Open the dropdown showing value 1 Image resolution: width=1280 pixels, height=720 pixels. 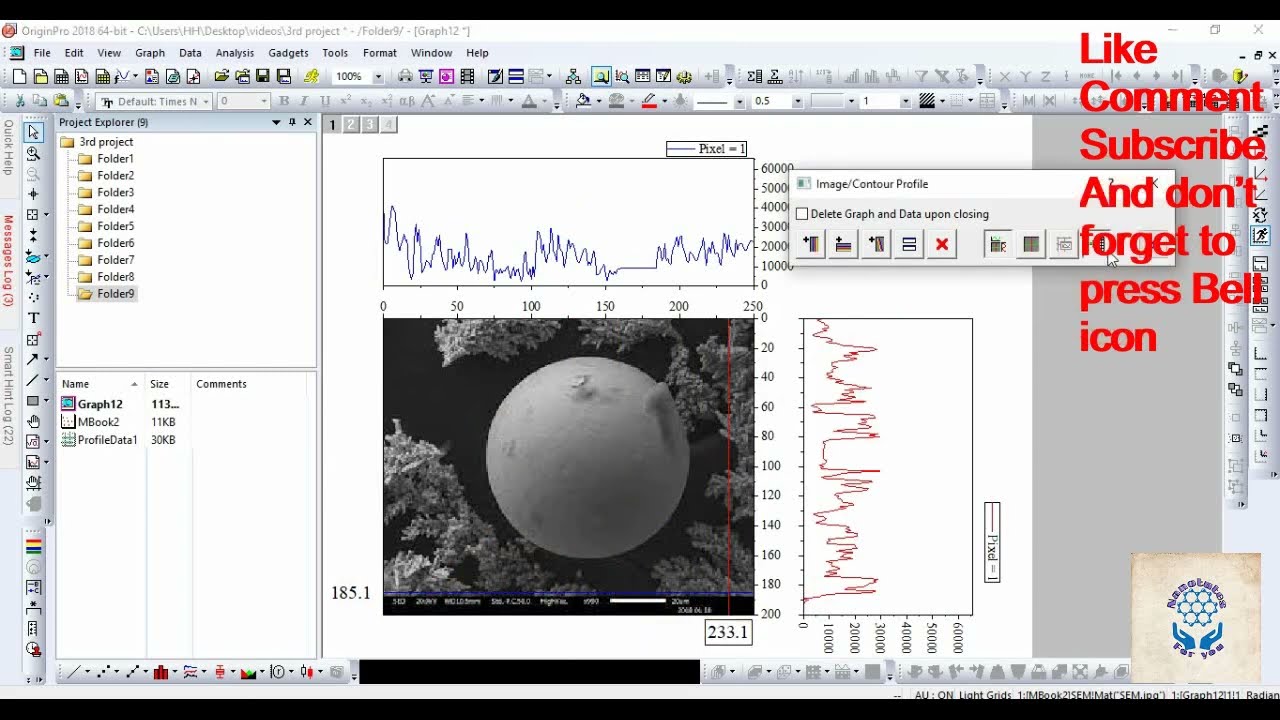pos(905,101)
